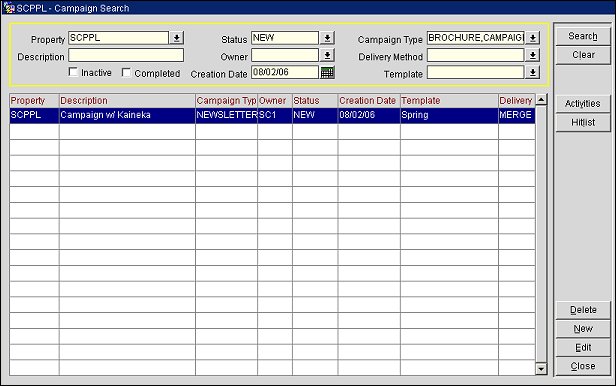Viewport: 616px width, 386px height.
Task: Select the 'Campaign w/ Kaineka' description cell
Action: 127,115
